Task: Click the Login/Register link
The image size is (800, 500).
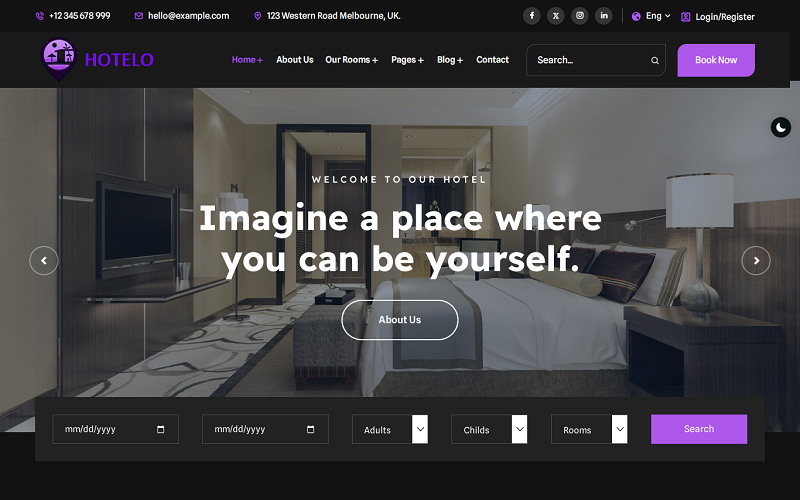Action: click(718, 17)
